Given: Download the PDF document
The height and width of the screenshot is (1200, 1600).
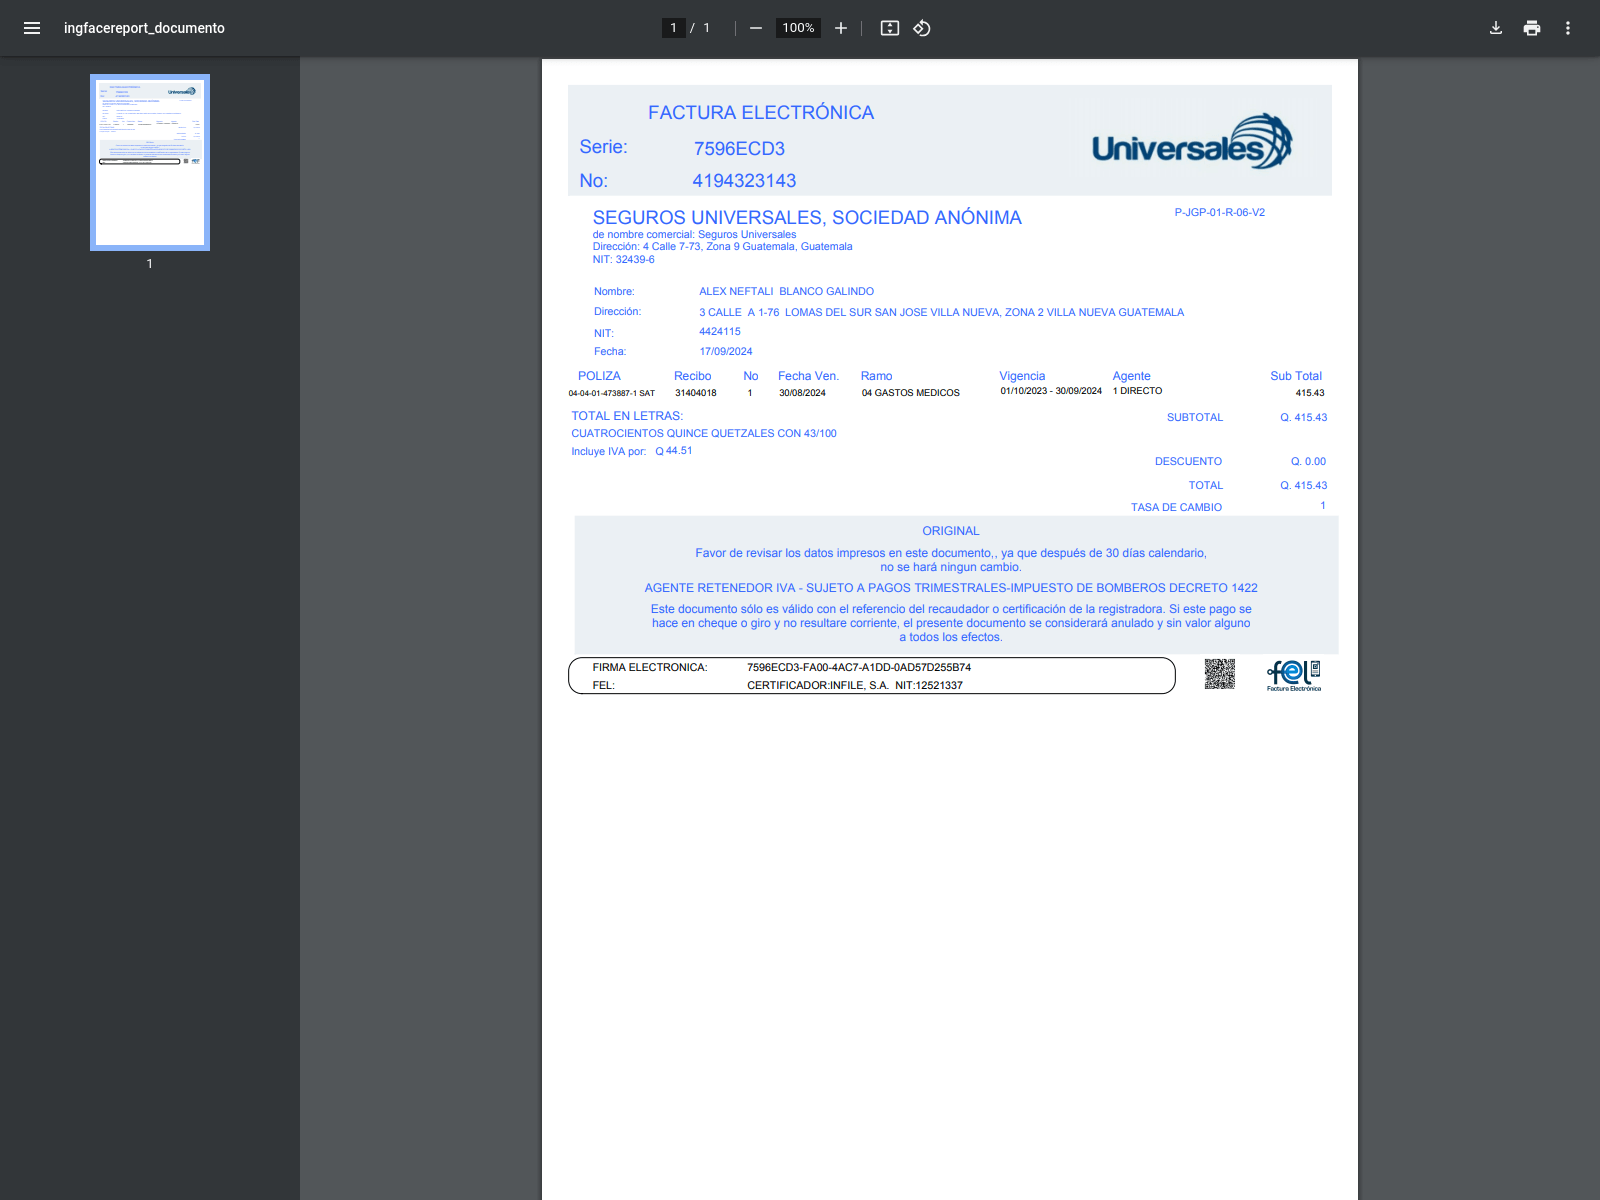Looking at the screenshot, I should point(1496,28).
